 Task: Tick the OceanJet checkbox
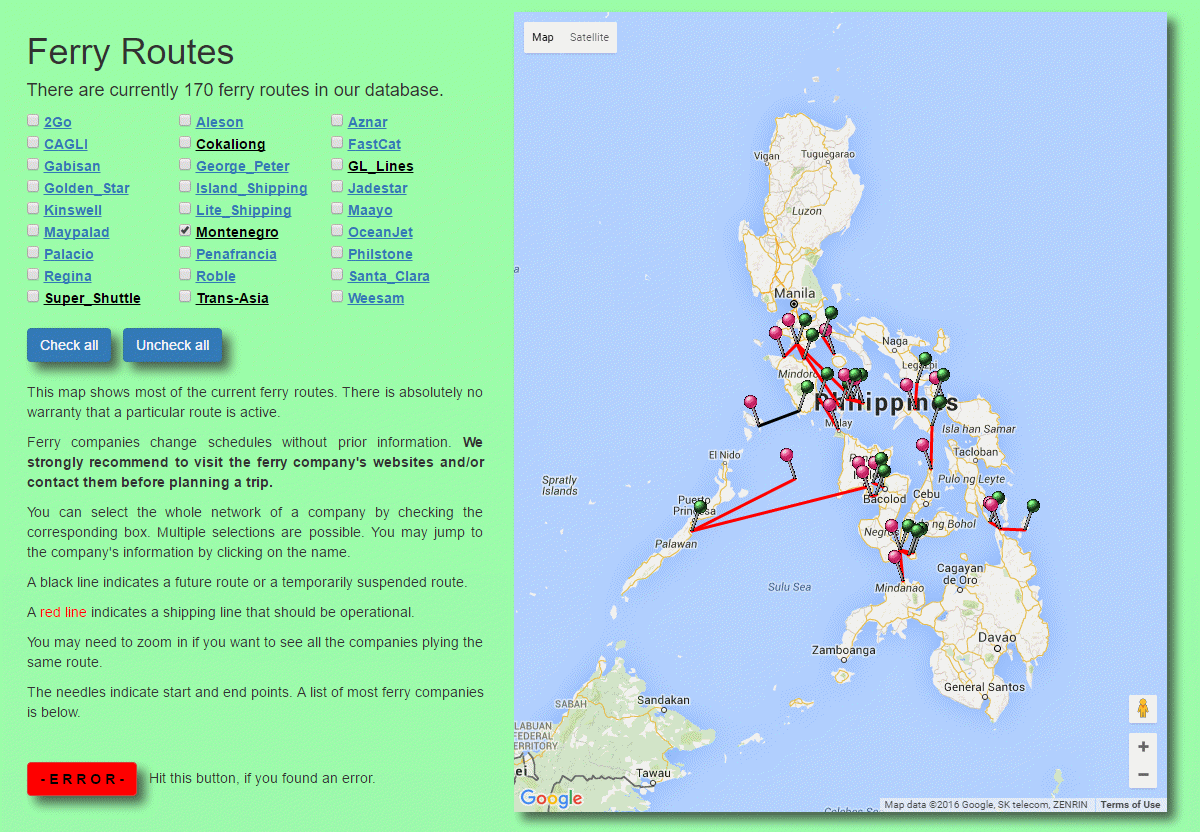[x=338, y=230]
